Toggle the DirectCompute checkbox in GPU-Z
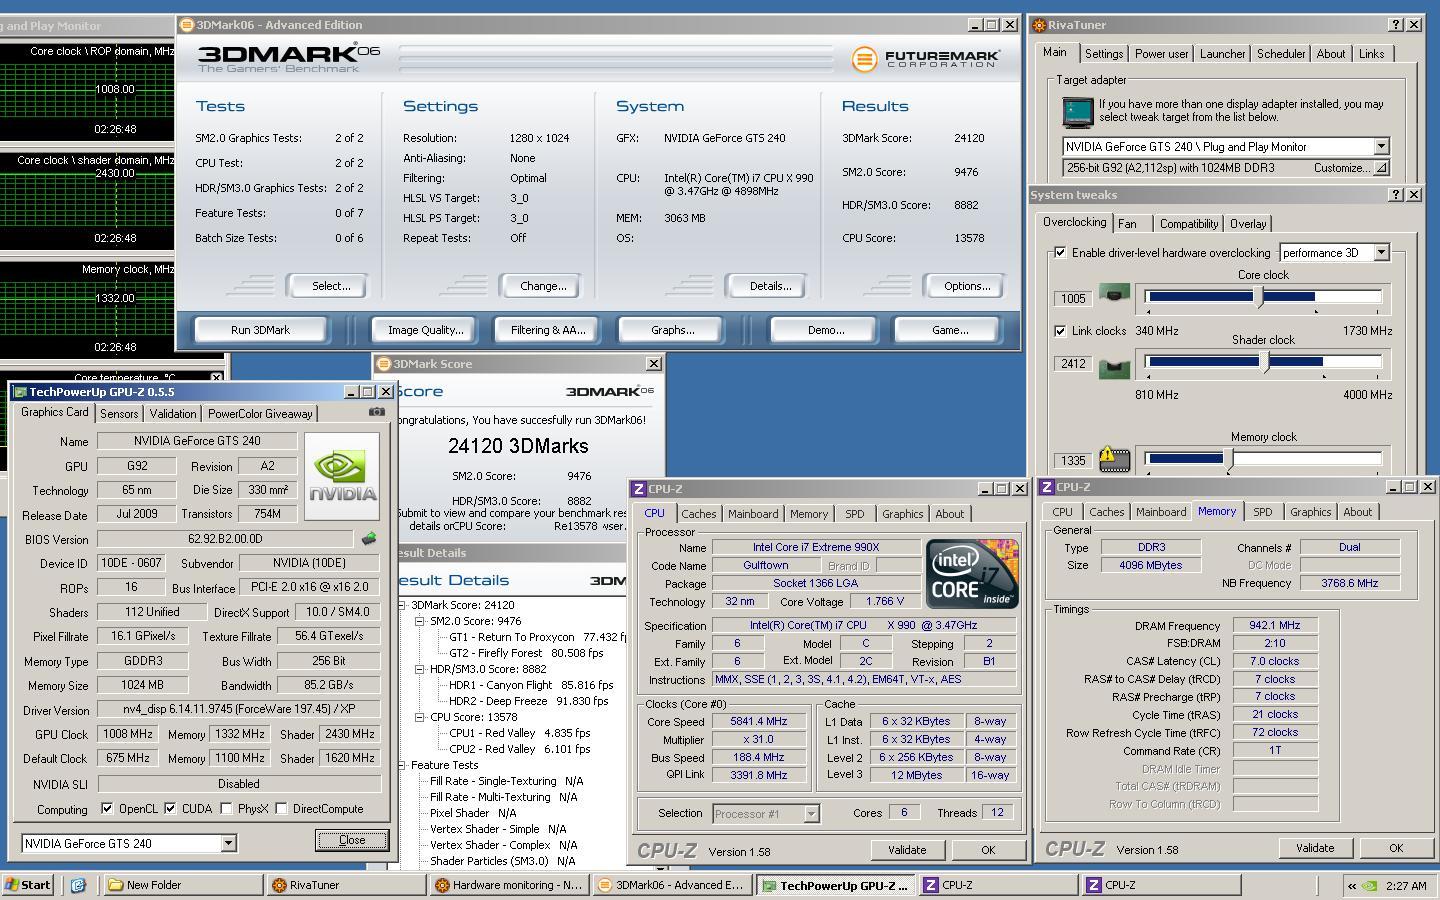1440x900 pixels. pos(281,809)
